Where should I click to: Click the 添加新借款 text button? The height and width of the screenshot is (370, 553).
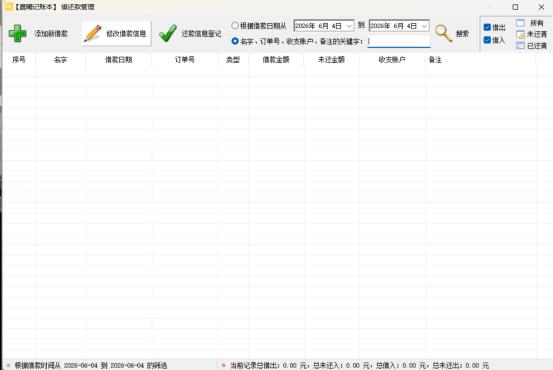click(51, 34)
